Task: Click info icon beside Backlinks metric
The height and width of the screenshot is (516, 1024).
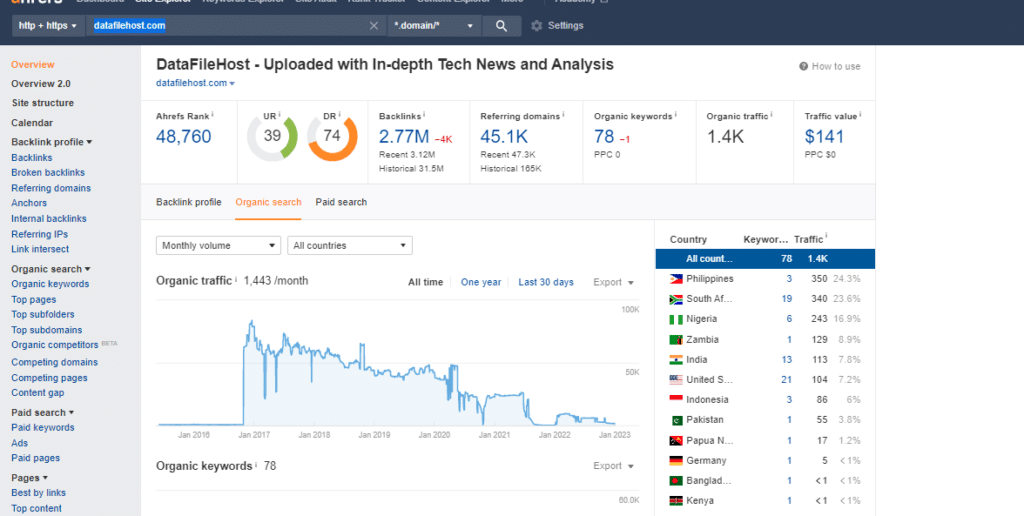Action: pos(424,114)
